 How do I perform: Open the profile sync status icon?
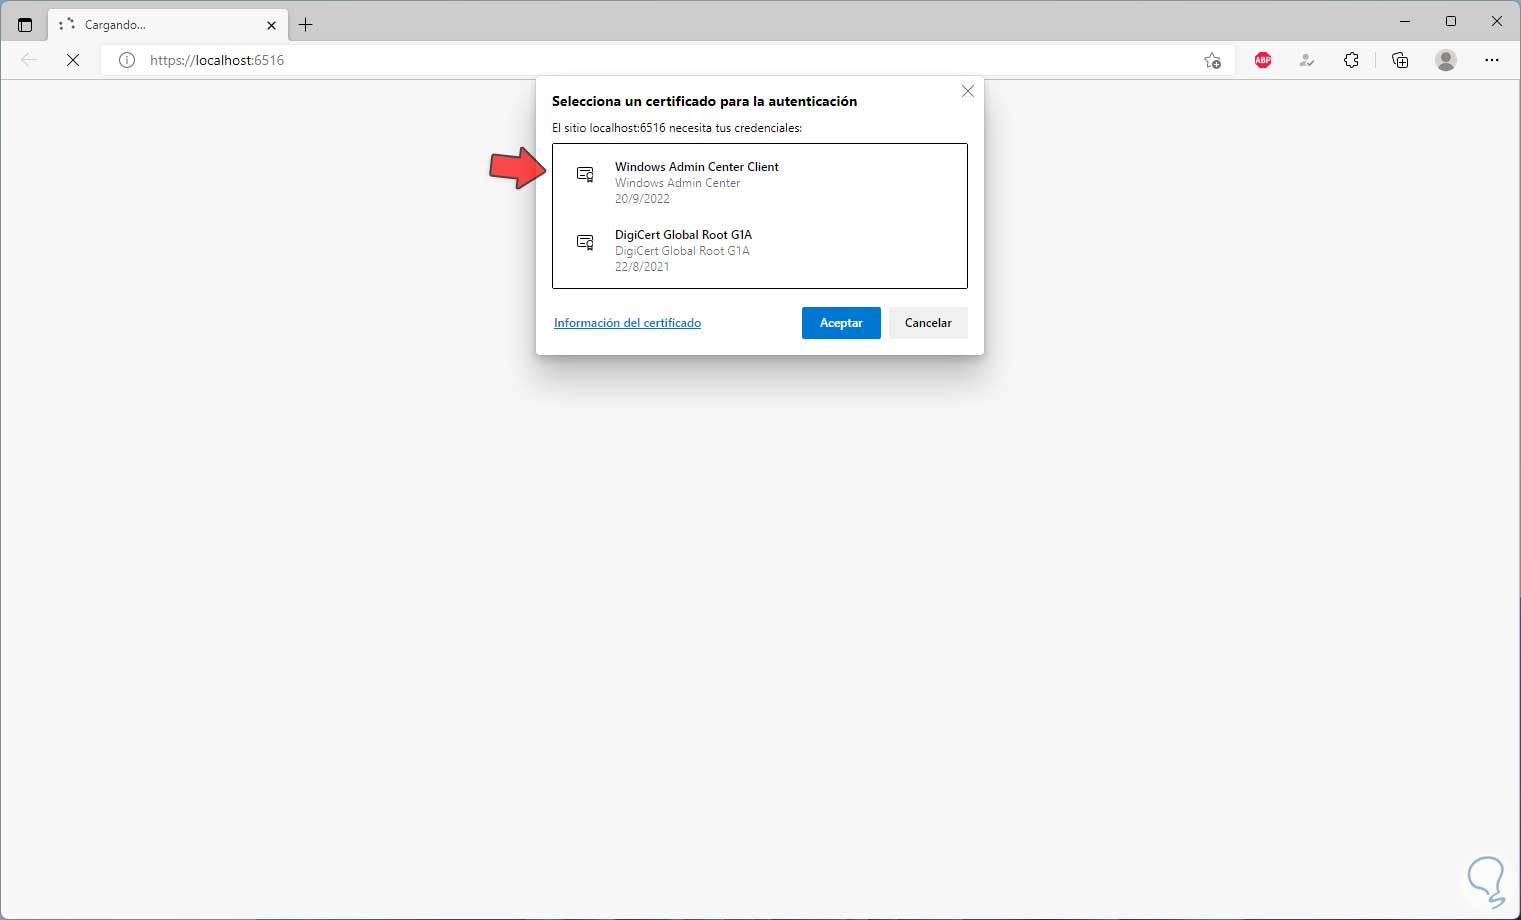[x=1307, y=60]
